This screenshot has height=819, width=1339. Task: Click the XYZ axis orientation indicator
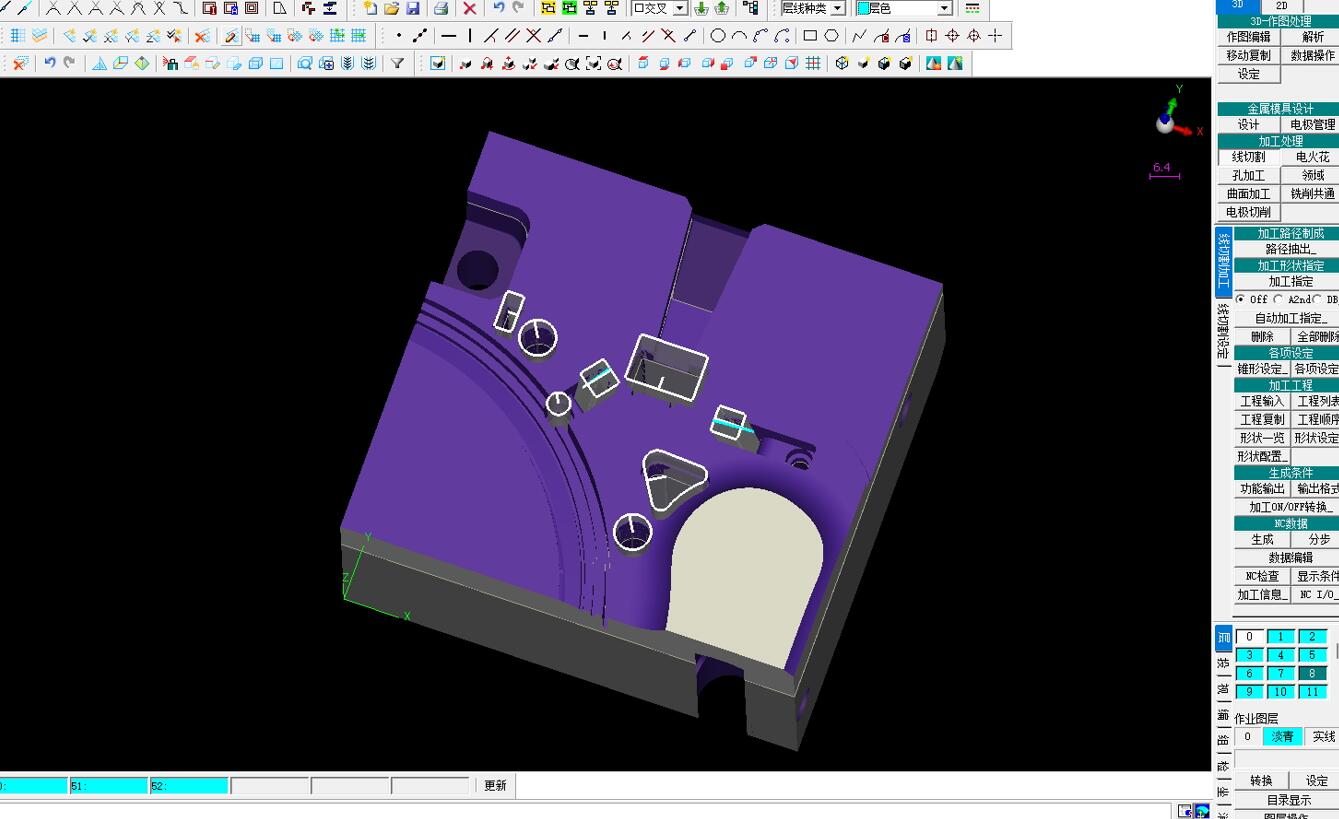click(x=1177, y=113)
